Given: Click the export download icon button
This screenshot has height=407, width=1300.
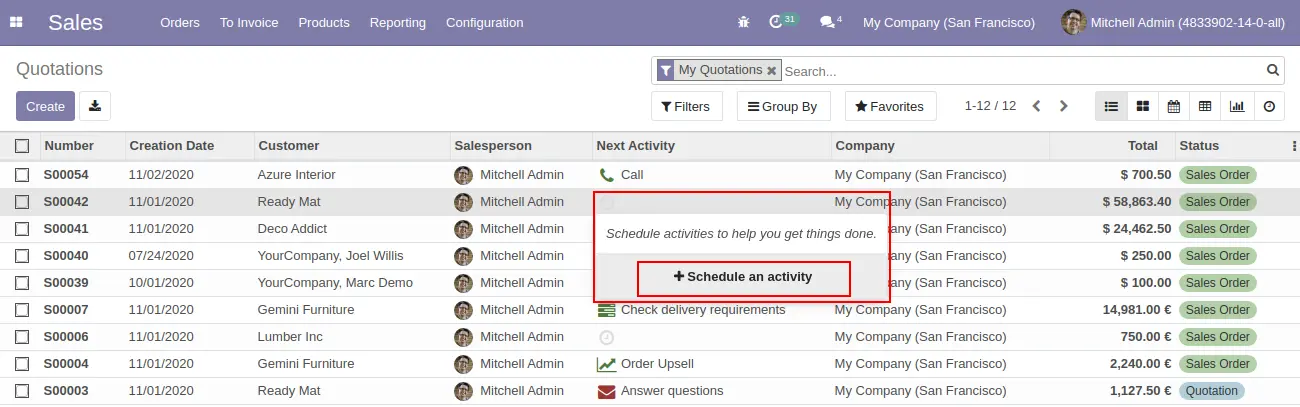Looking at the screenshot, I should (x=95, y=106).
